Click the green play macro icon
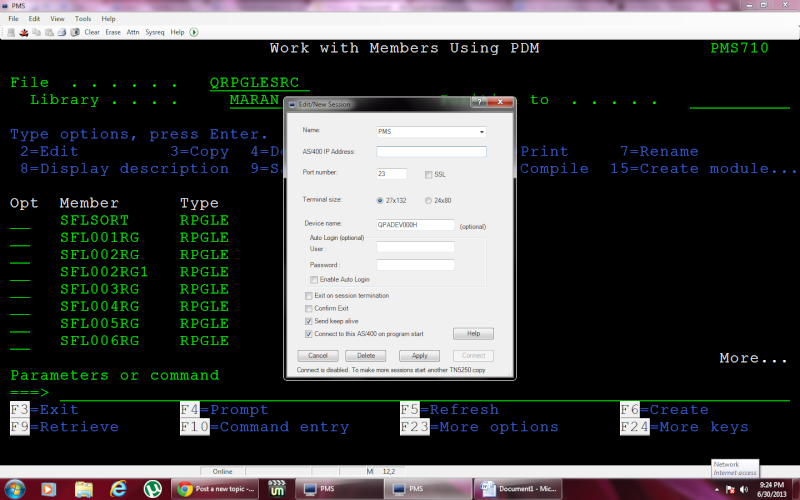This screenshot has width=800, height=500. pos(194,32)
